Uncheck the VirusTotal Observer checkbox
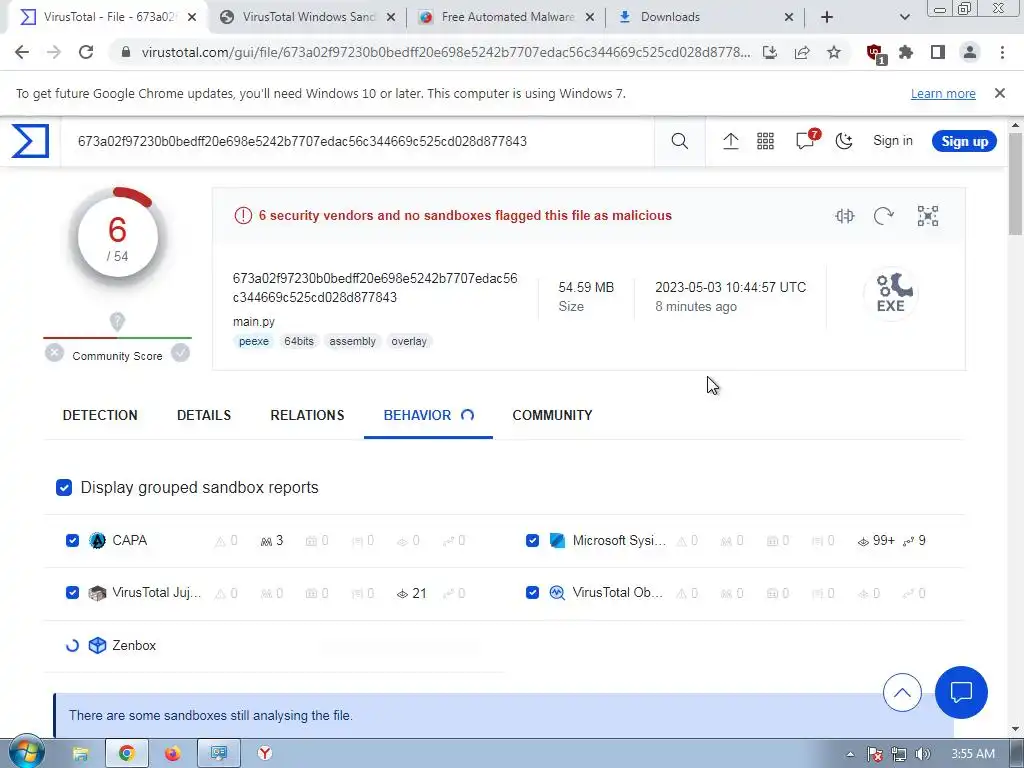 (532, 593)
